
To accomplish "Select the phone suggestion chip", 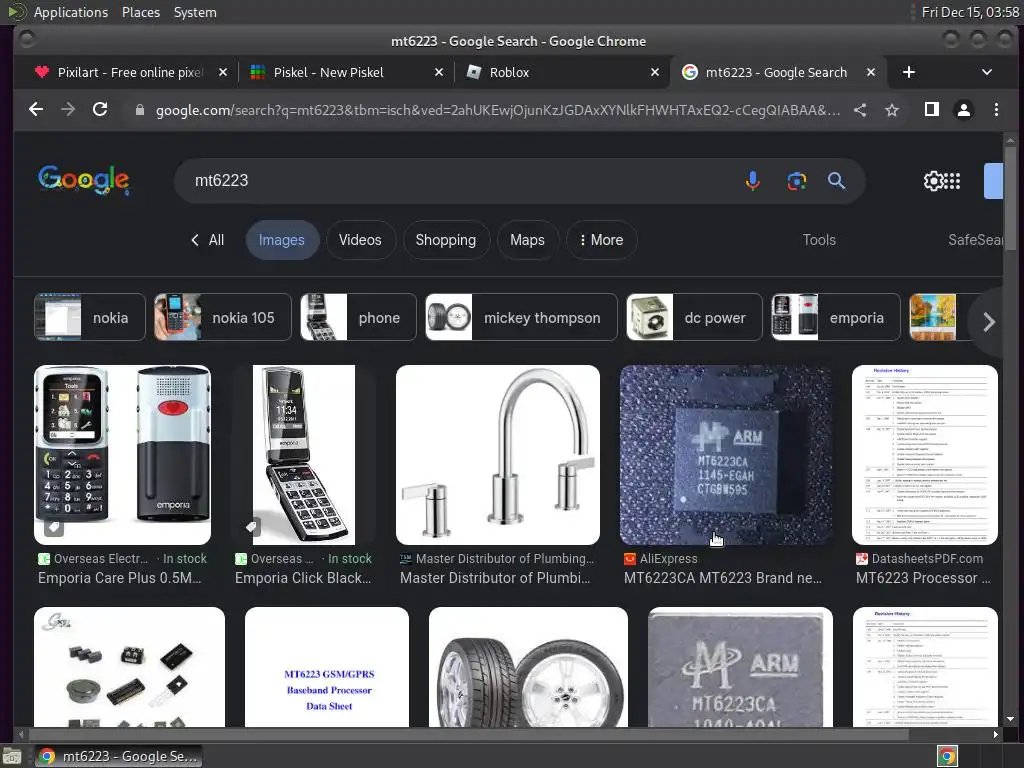I will pyautogui.click(x=359, y=317).
